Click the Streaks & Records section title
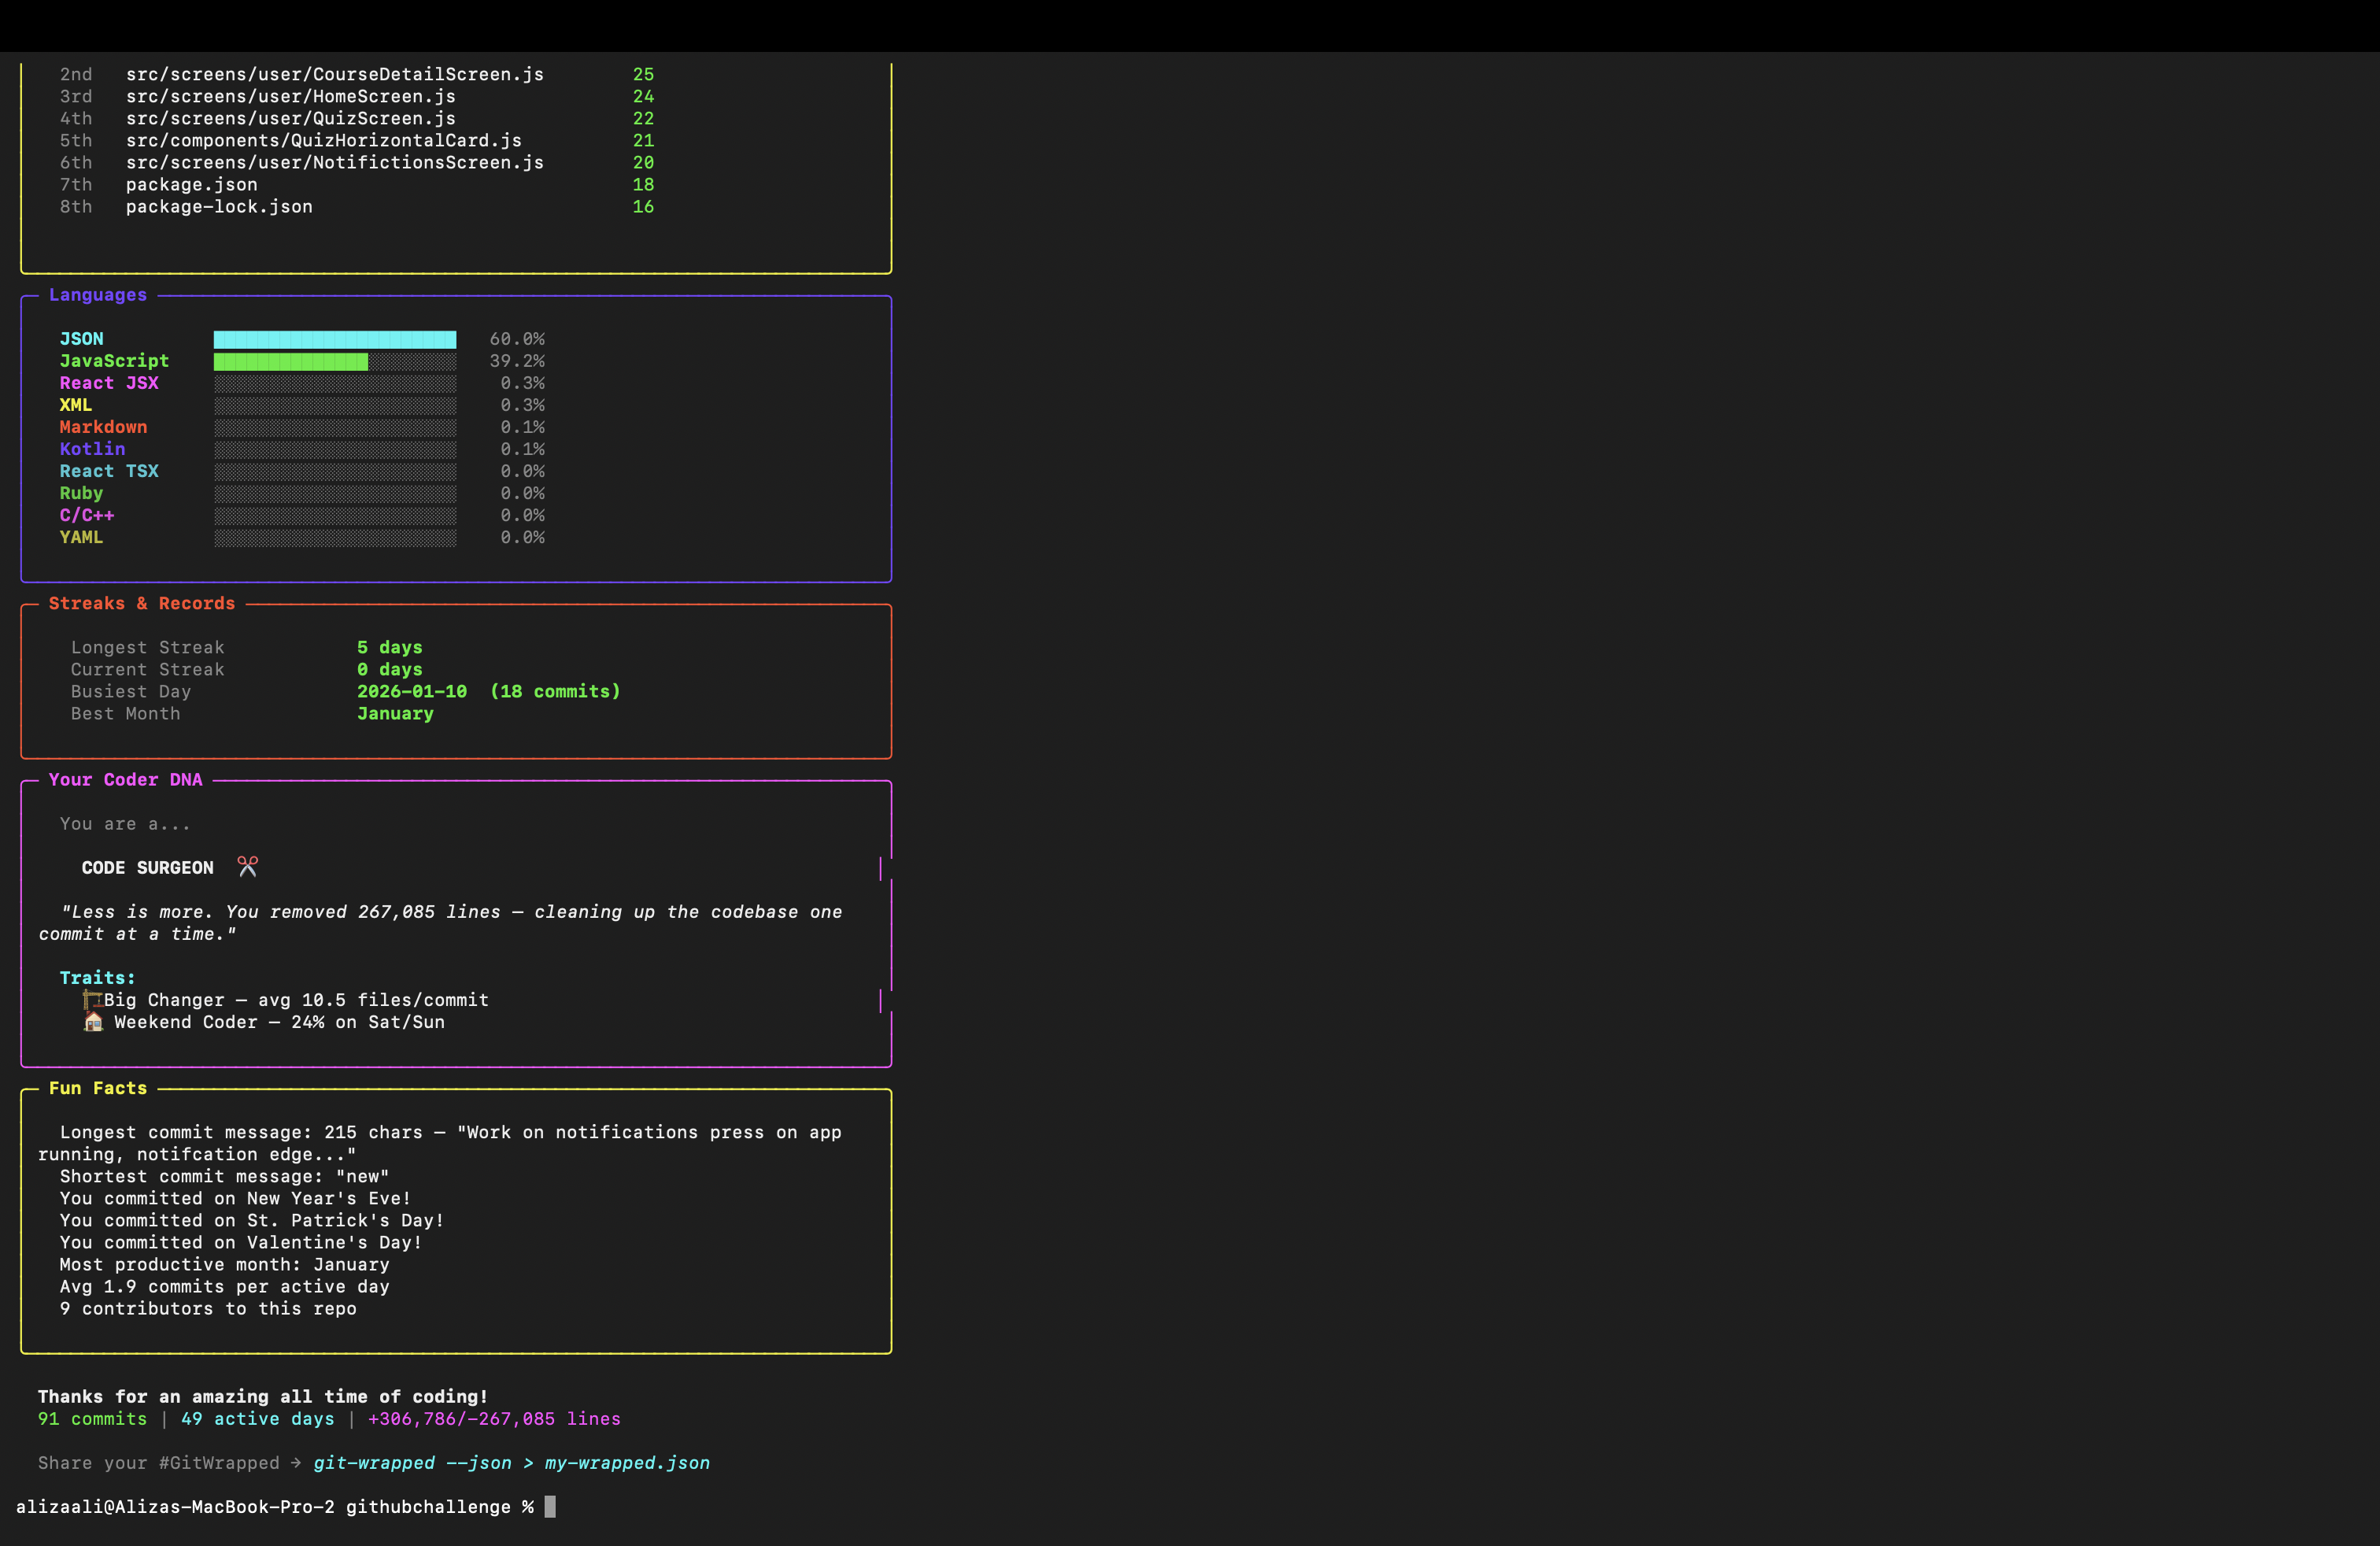Screen dimensions: 2380x1546 pyautogui.click(x=142, y=603)
